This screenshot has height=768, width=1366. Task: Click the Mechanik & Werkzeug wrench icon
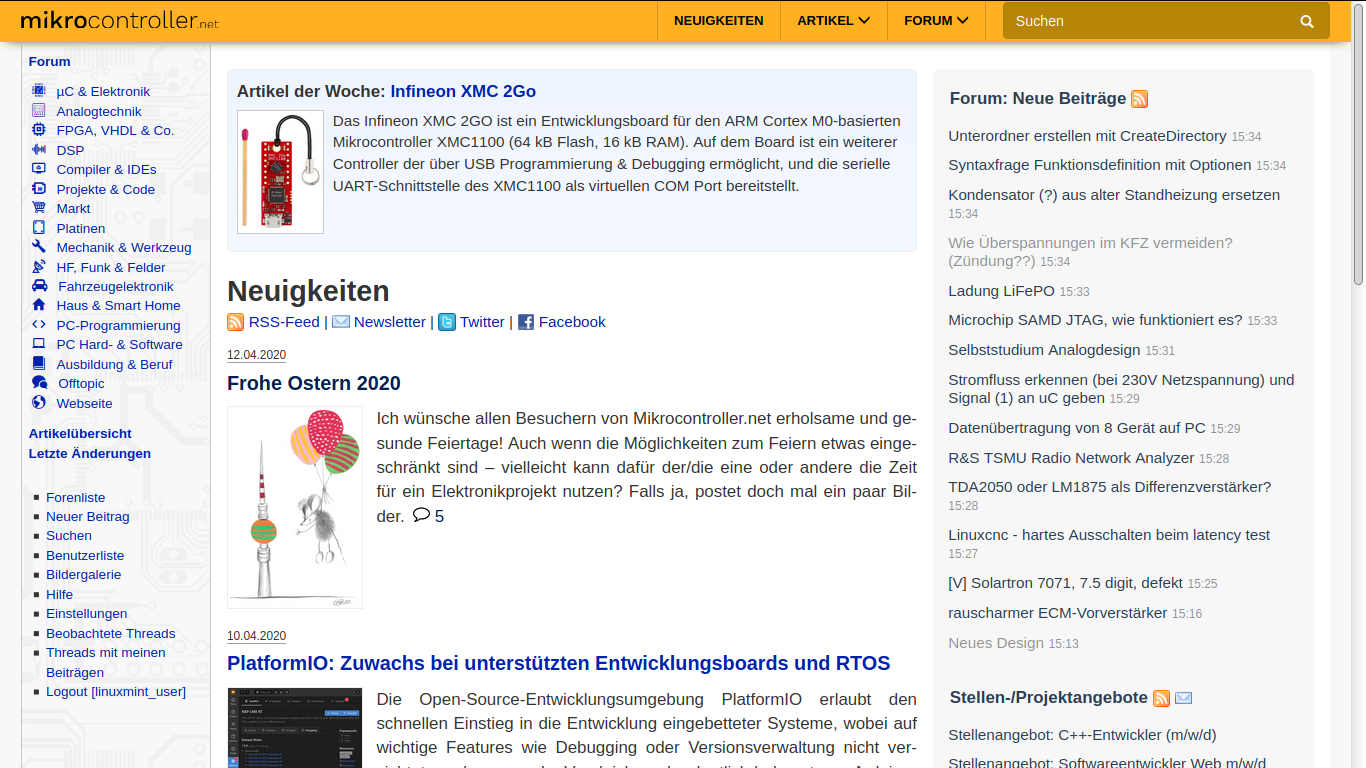(39, 247)
